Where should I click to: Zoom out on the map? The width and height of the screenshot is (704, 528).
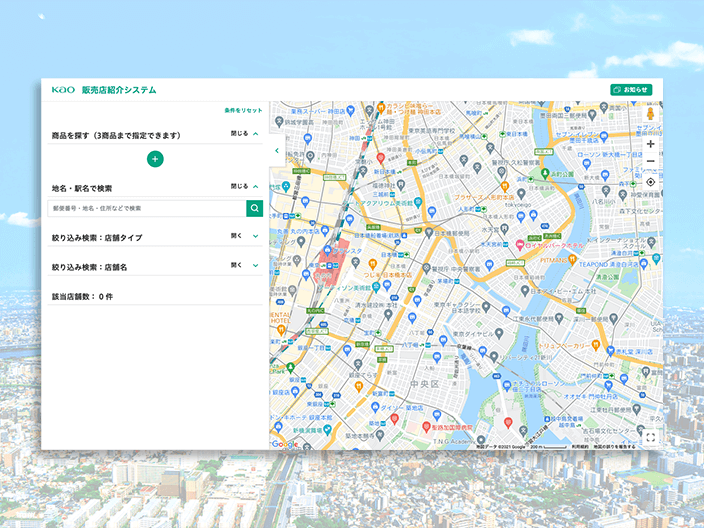tap(650, 161)
